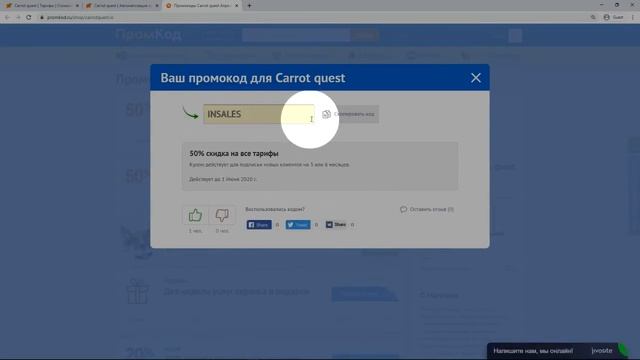
Task: Go forward with the browser forward arrow
Action: click(x=18, y=17)
